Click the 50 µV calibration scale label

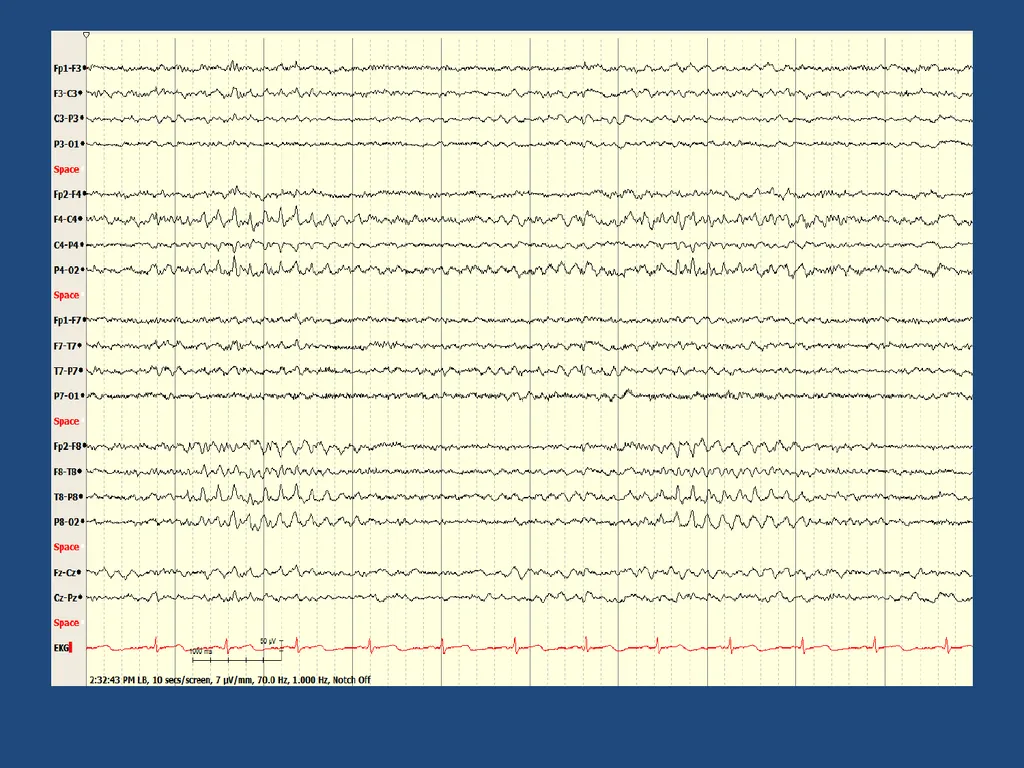[x=268, y=641]
